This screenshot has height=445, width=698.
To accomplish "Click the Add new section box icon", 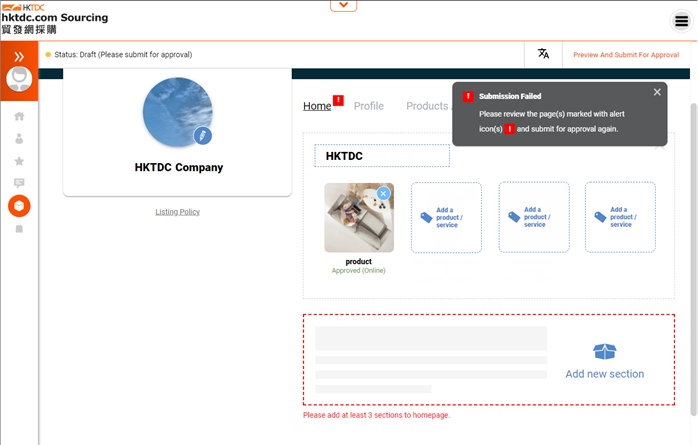I will pos(605,352).
